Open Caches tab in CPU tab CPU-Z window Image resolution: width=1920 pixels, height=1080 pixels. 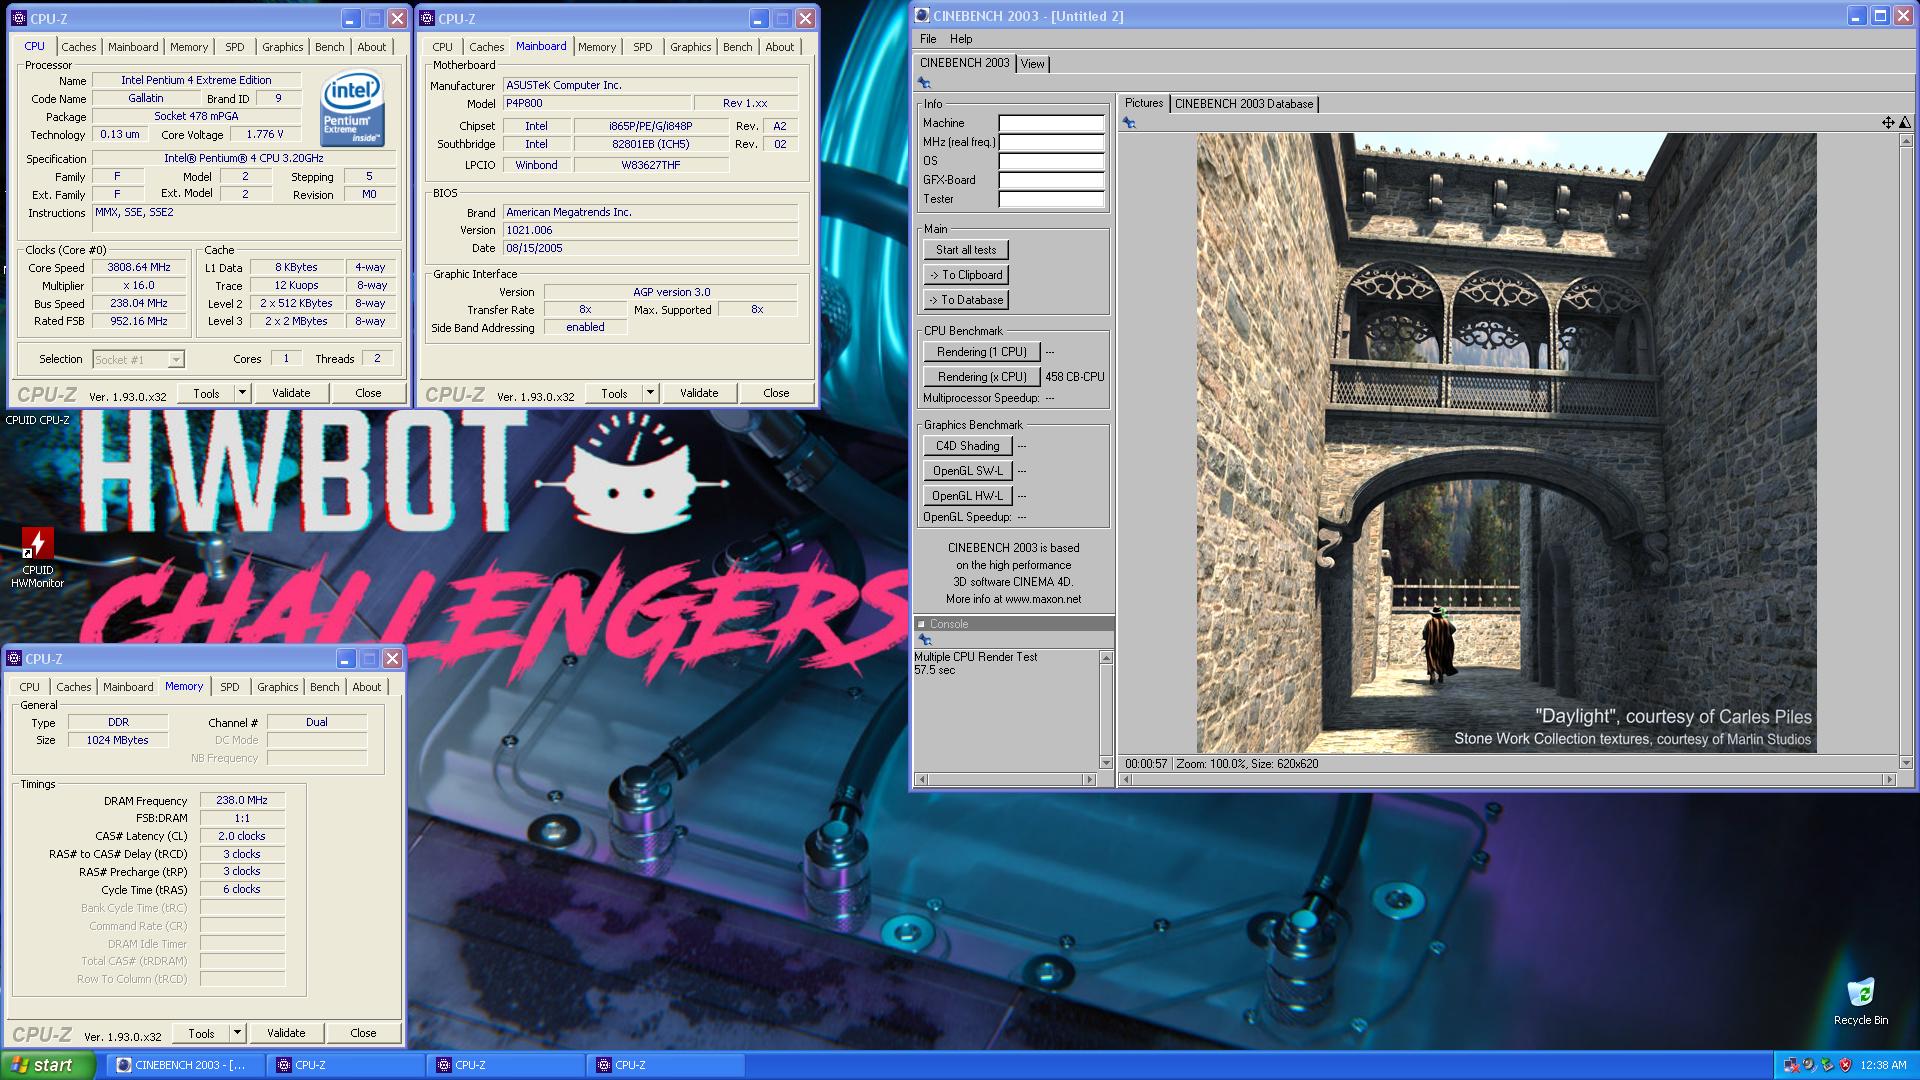pos(79,47)
